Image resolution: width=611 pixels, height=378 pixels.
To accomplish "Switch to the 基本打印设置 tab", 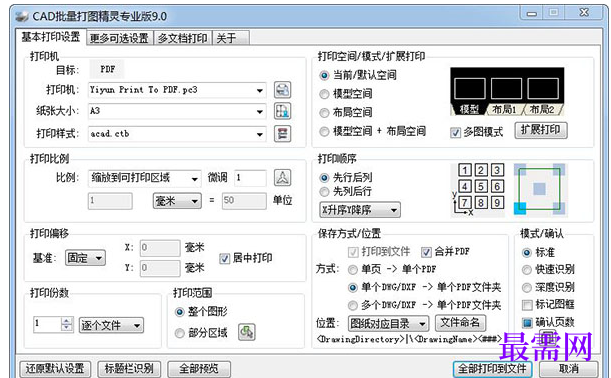I will pyautogui.click(x=51, y=37).
